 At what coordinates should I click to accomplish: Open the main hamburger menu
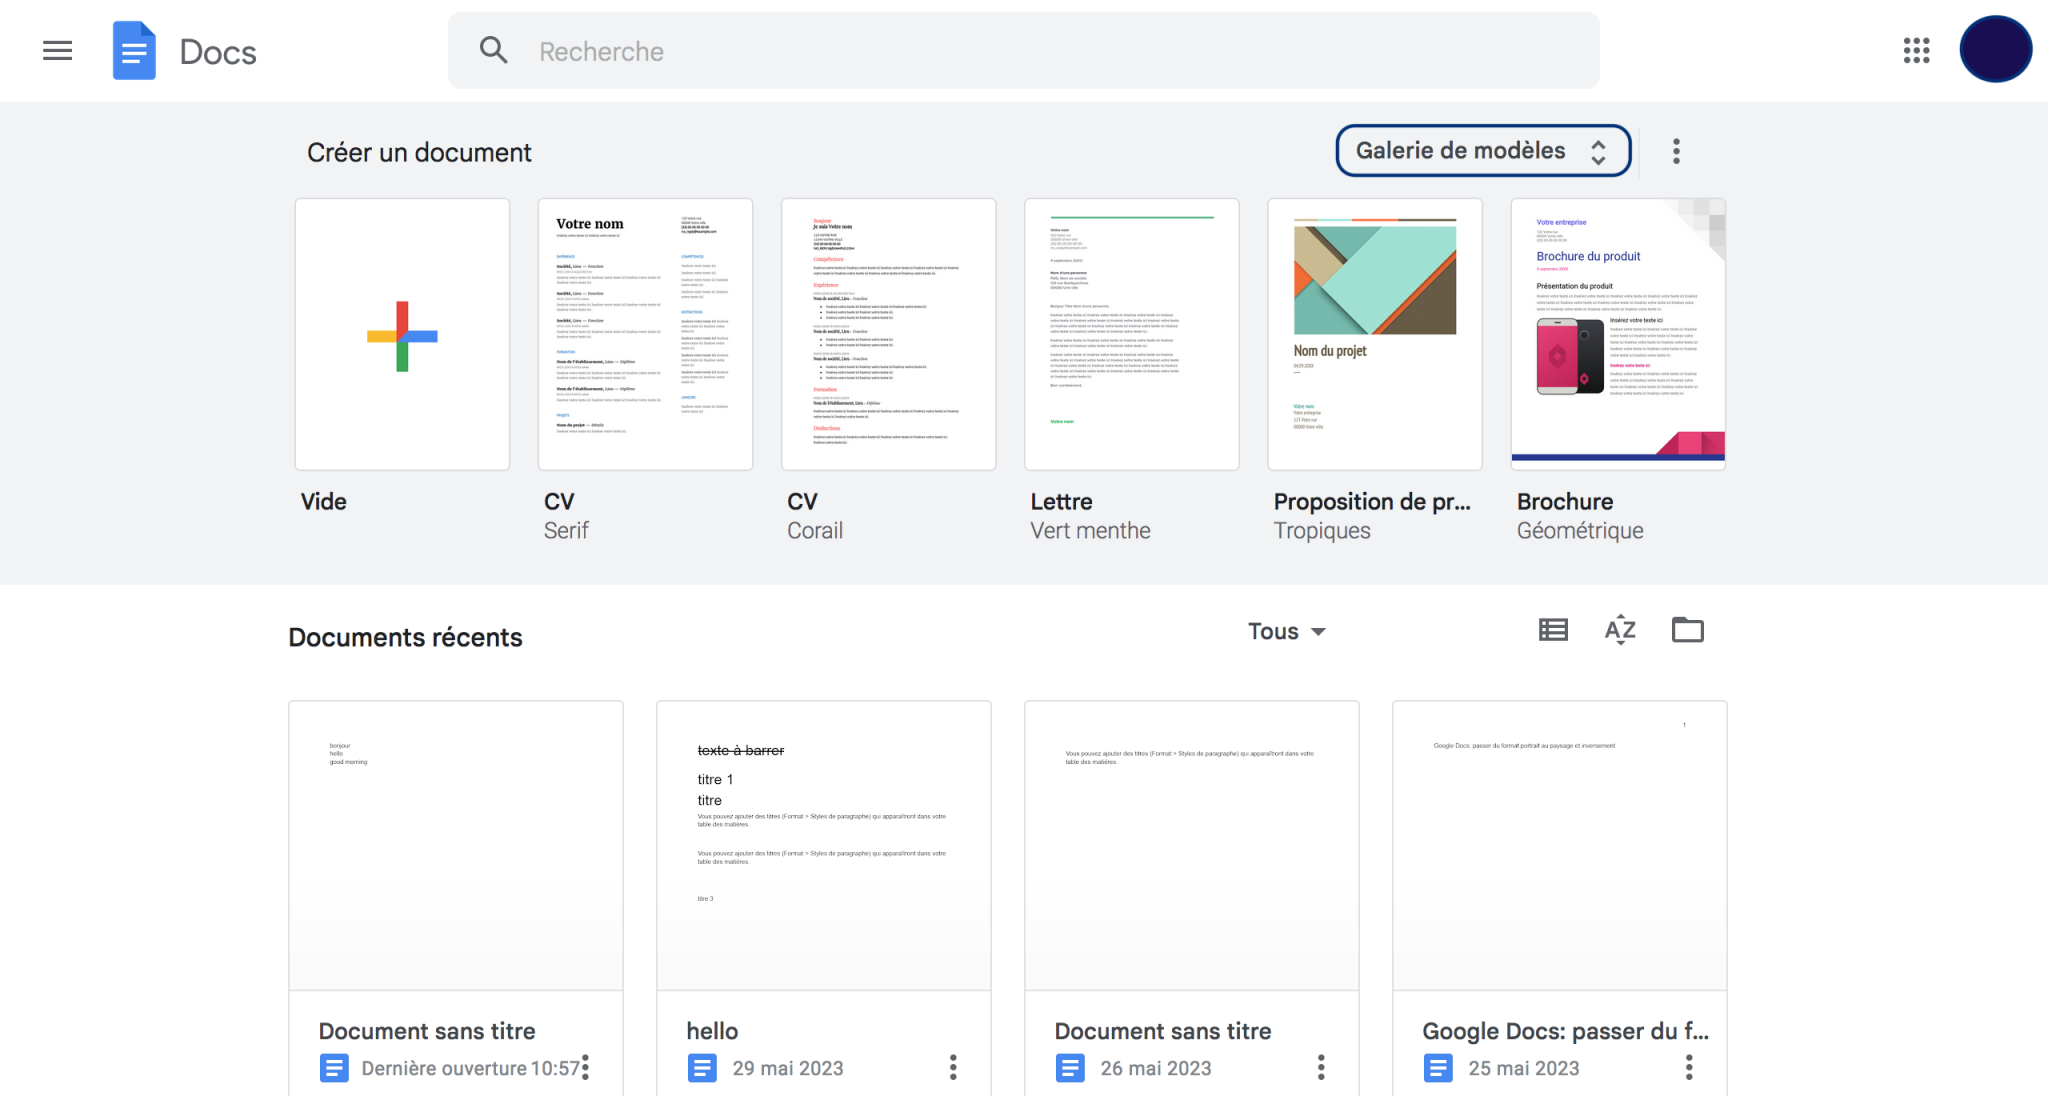tap(57, 51)
